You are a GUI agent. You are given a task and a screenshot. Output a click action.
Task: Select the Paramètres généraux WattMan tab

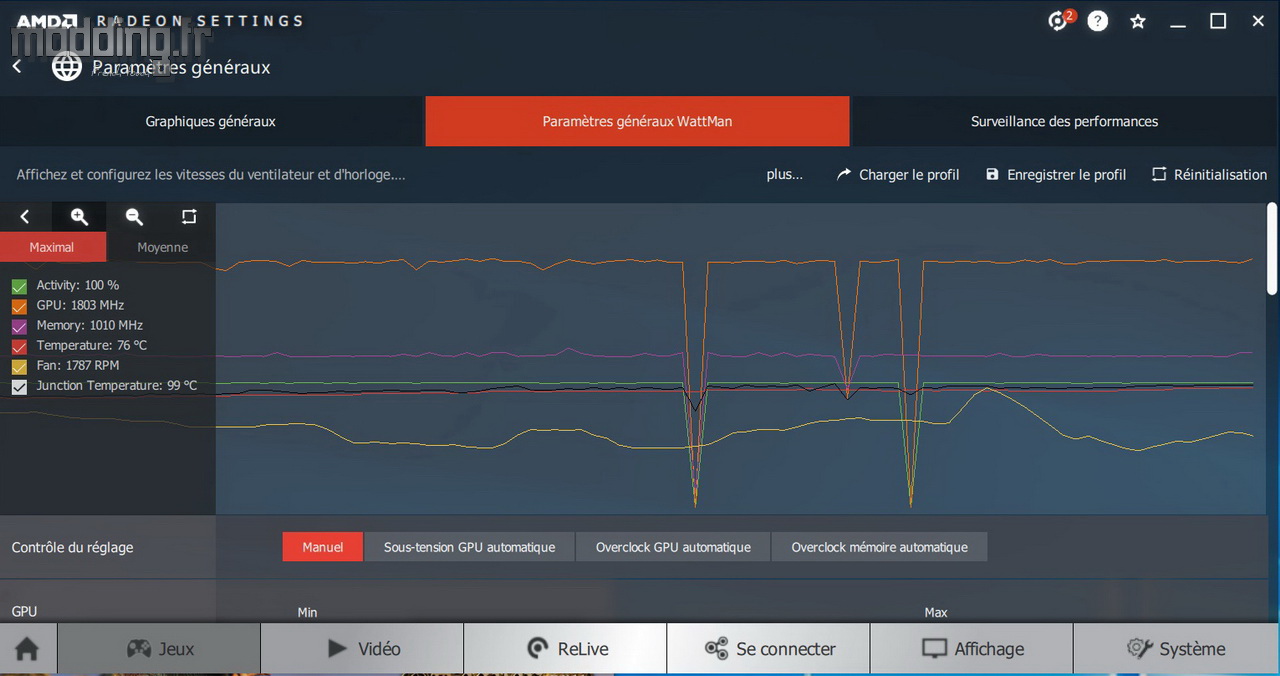pos(637,121)
